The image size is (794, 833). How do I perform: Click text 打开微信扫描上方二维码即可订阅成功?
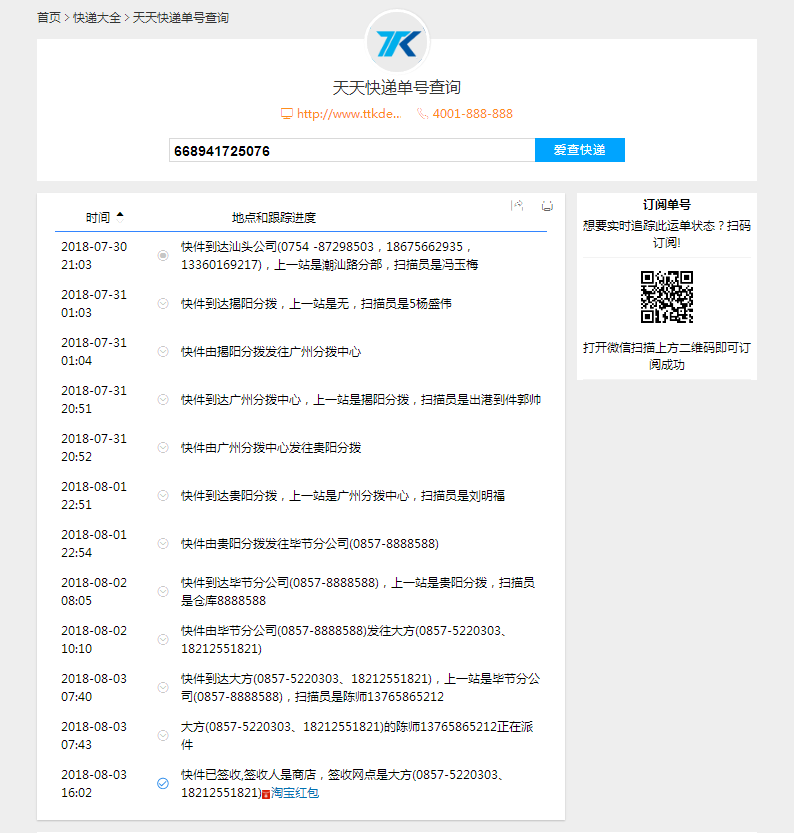click(667, 356)
